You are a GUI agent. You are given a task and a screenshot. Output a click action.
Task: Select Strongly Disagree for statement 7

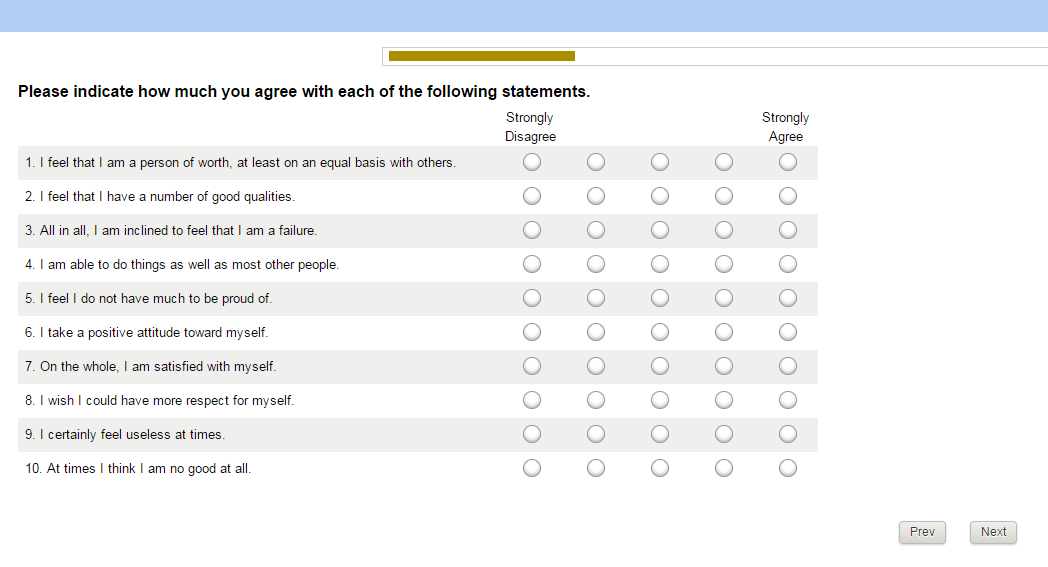[532, 366]
